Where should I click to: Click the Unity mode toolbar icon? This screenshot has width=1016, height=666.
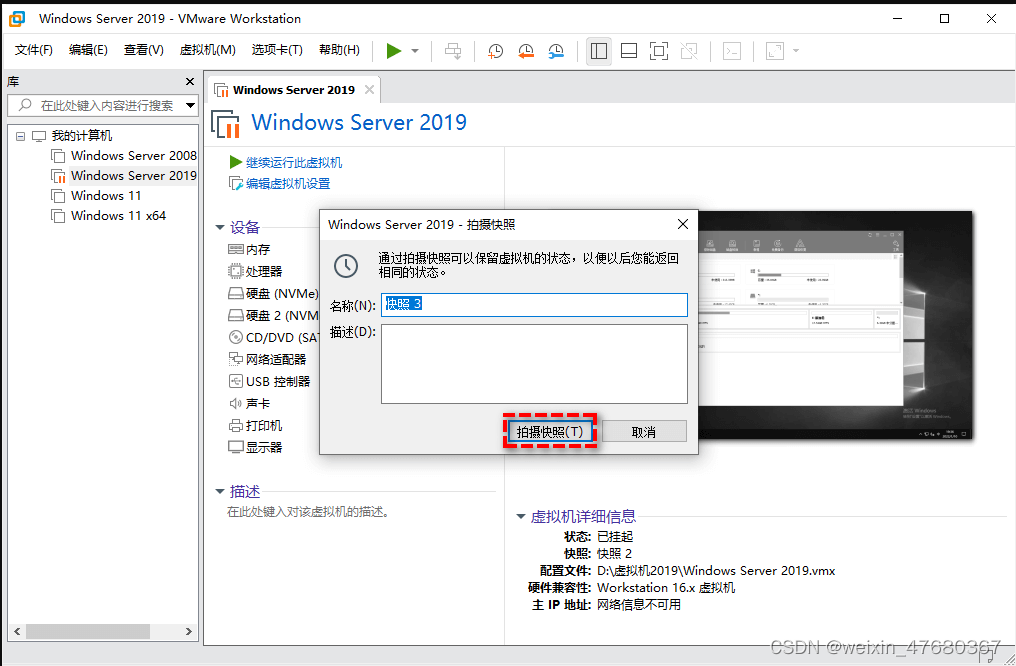[689, 51]
